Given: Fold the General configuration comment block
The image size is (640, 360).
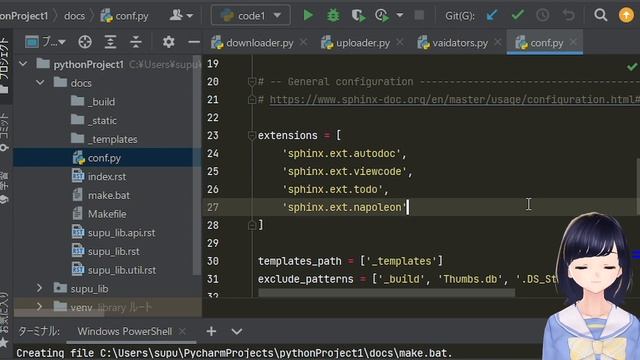Looking at the screenshot, I should click(252, 82).
